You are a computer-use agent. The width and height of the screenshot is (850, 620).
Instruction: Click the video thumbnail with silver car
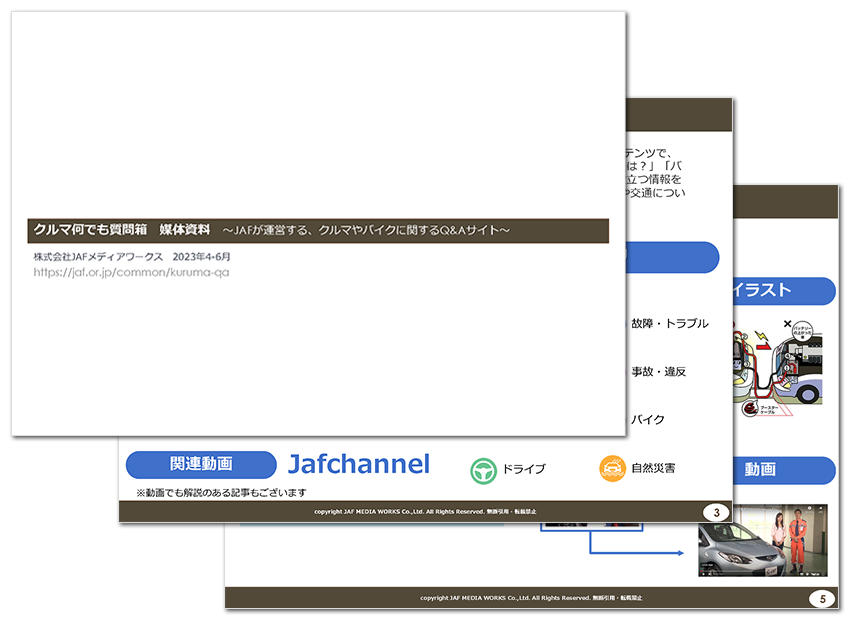[763, 540]
